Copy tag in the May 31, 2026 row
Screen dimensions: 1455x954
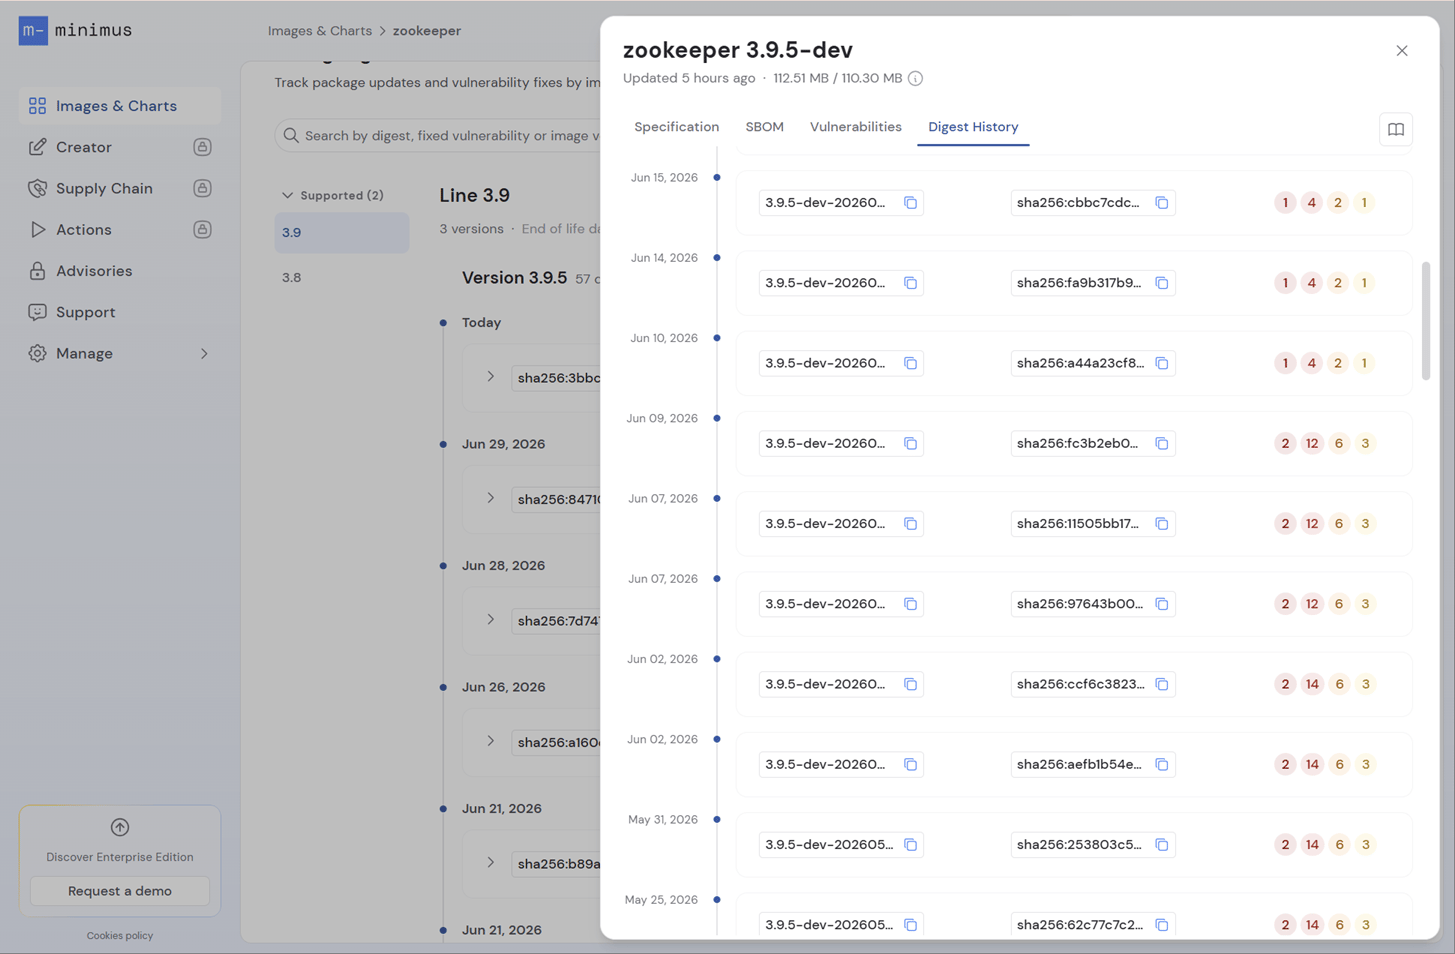click(x=910, y=844)
